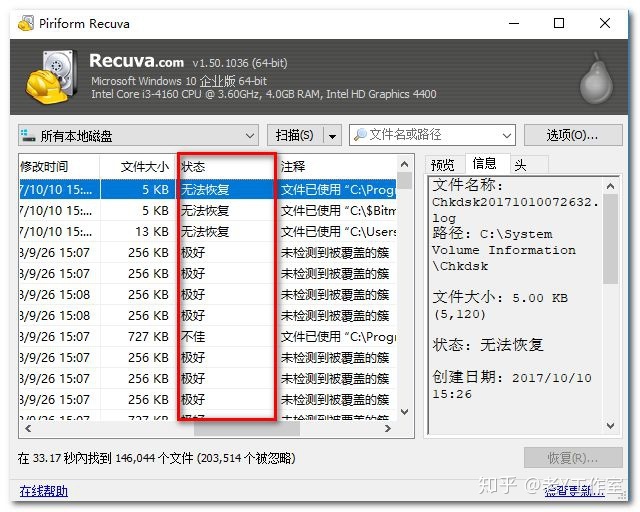Screen dimensions: 640x512
Task: Click info panel scrollbar up arrow
Action: (611, 186)
